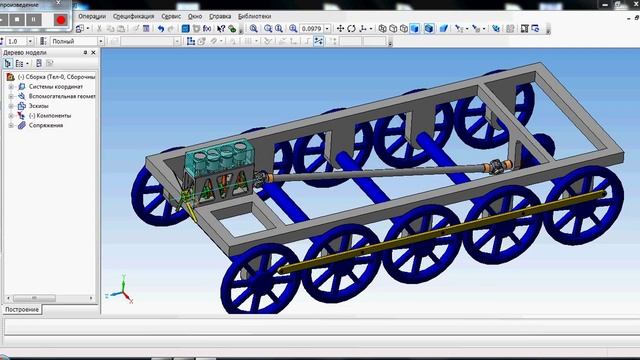Screen dimensions: 640x360
Task: Click the red Record button
Action: tap(61, 20)
